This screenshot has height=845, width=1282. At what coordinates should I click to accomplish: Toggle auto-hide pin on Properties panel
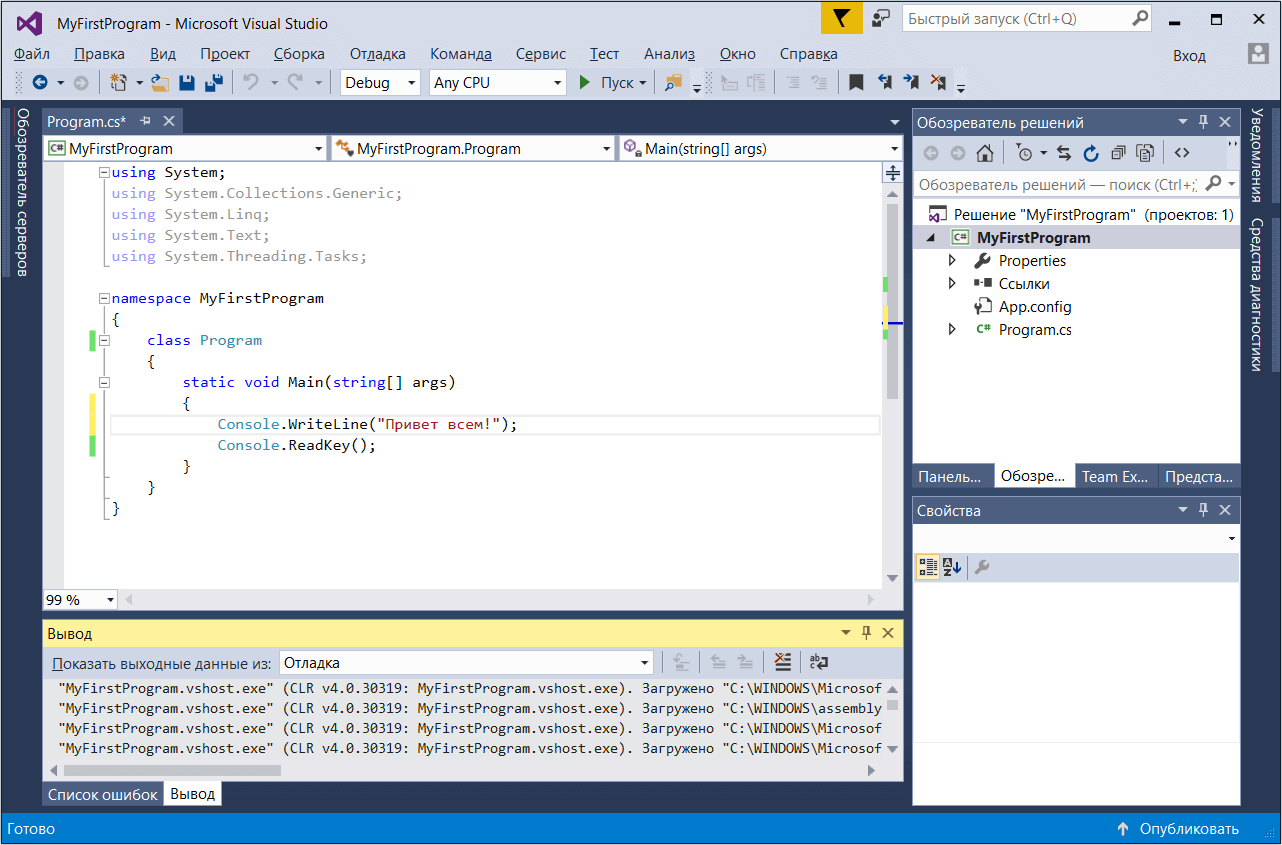pyautogui.click(x=1204, y=510)
